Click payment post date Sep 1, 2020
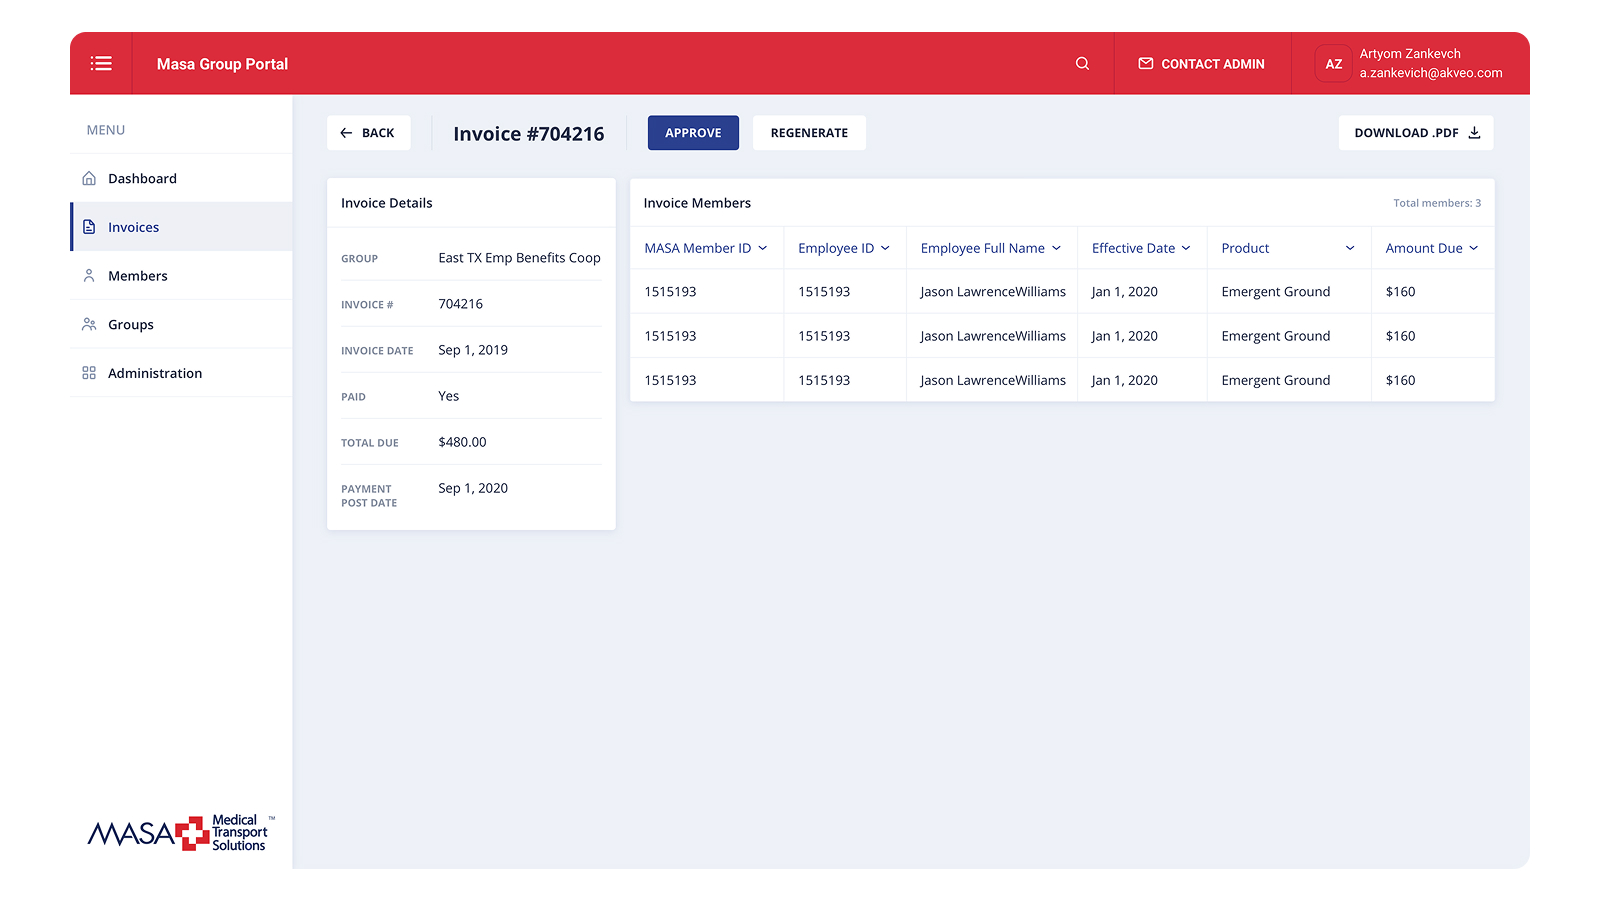The width and height of the screenshot is (1600, 900). coord(473,488)
